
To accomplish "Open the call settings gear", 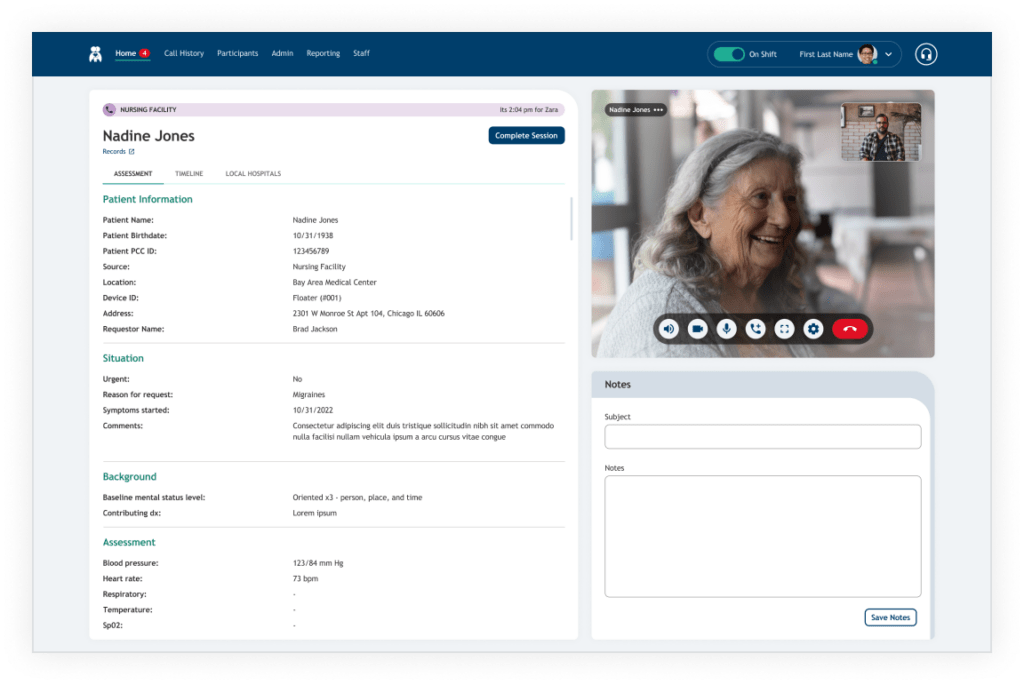I will point(813,328).
